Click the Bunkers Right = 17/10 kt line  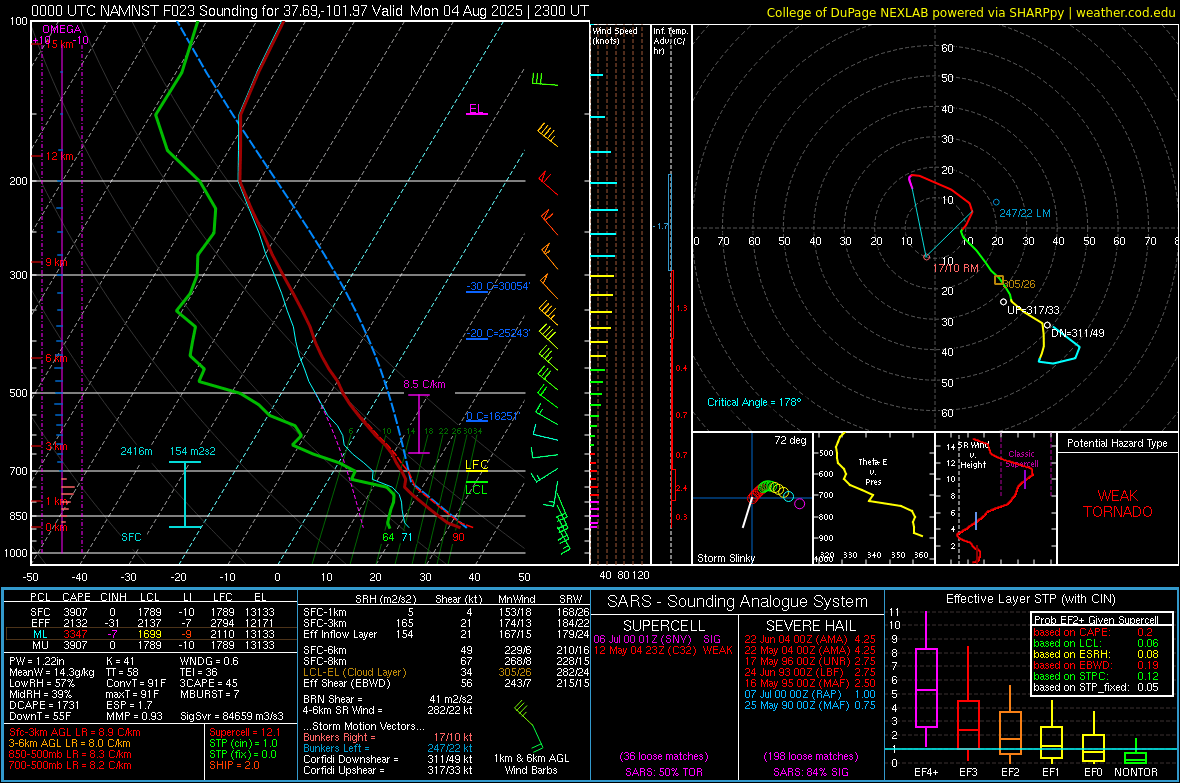tap(388, 737)
